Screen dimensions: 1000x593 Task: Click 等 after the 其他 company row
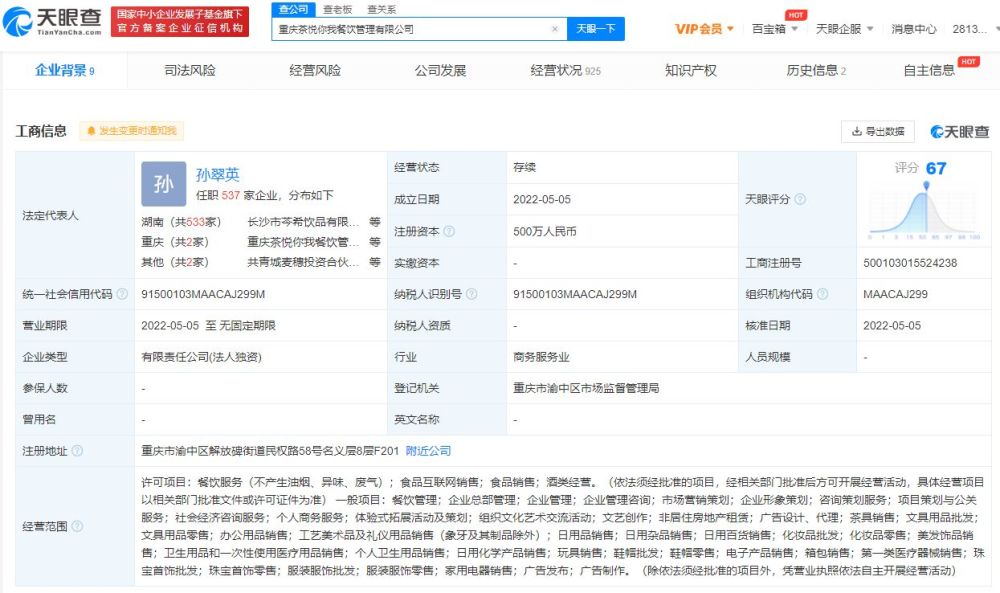(x=374, y=261)
